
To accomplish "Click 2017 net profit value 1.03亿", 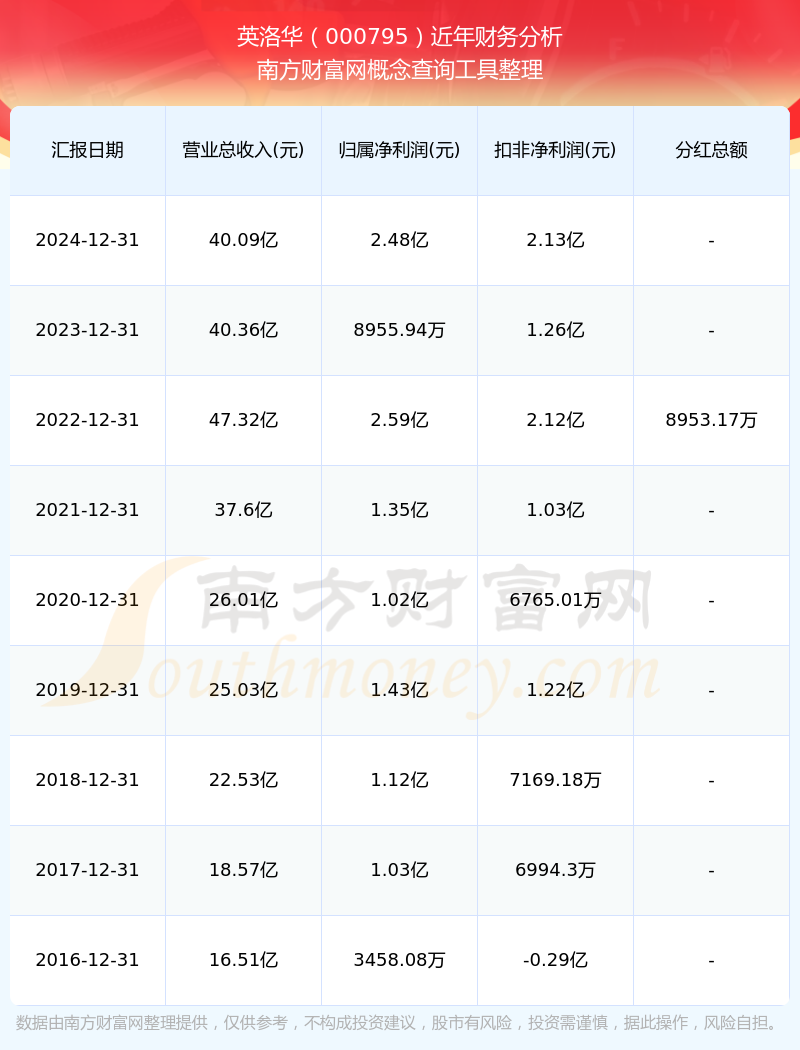I will point(400,870).
